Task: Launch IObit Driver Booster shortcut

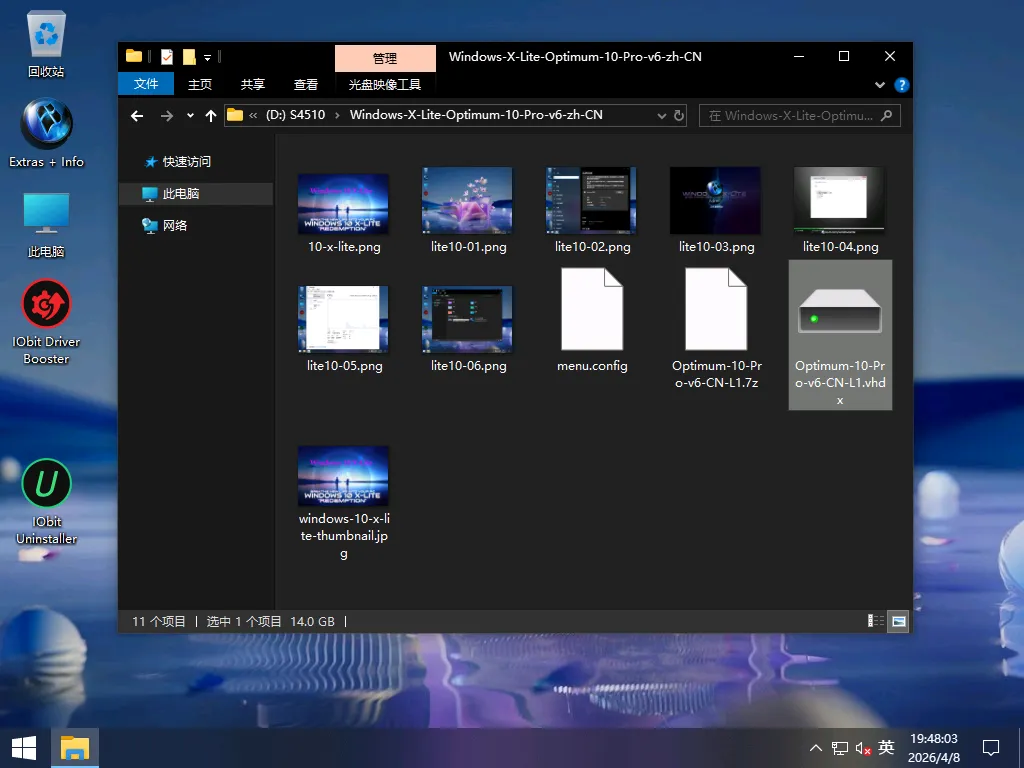Action: (46, 322)
